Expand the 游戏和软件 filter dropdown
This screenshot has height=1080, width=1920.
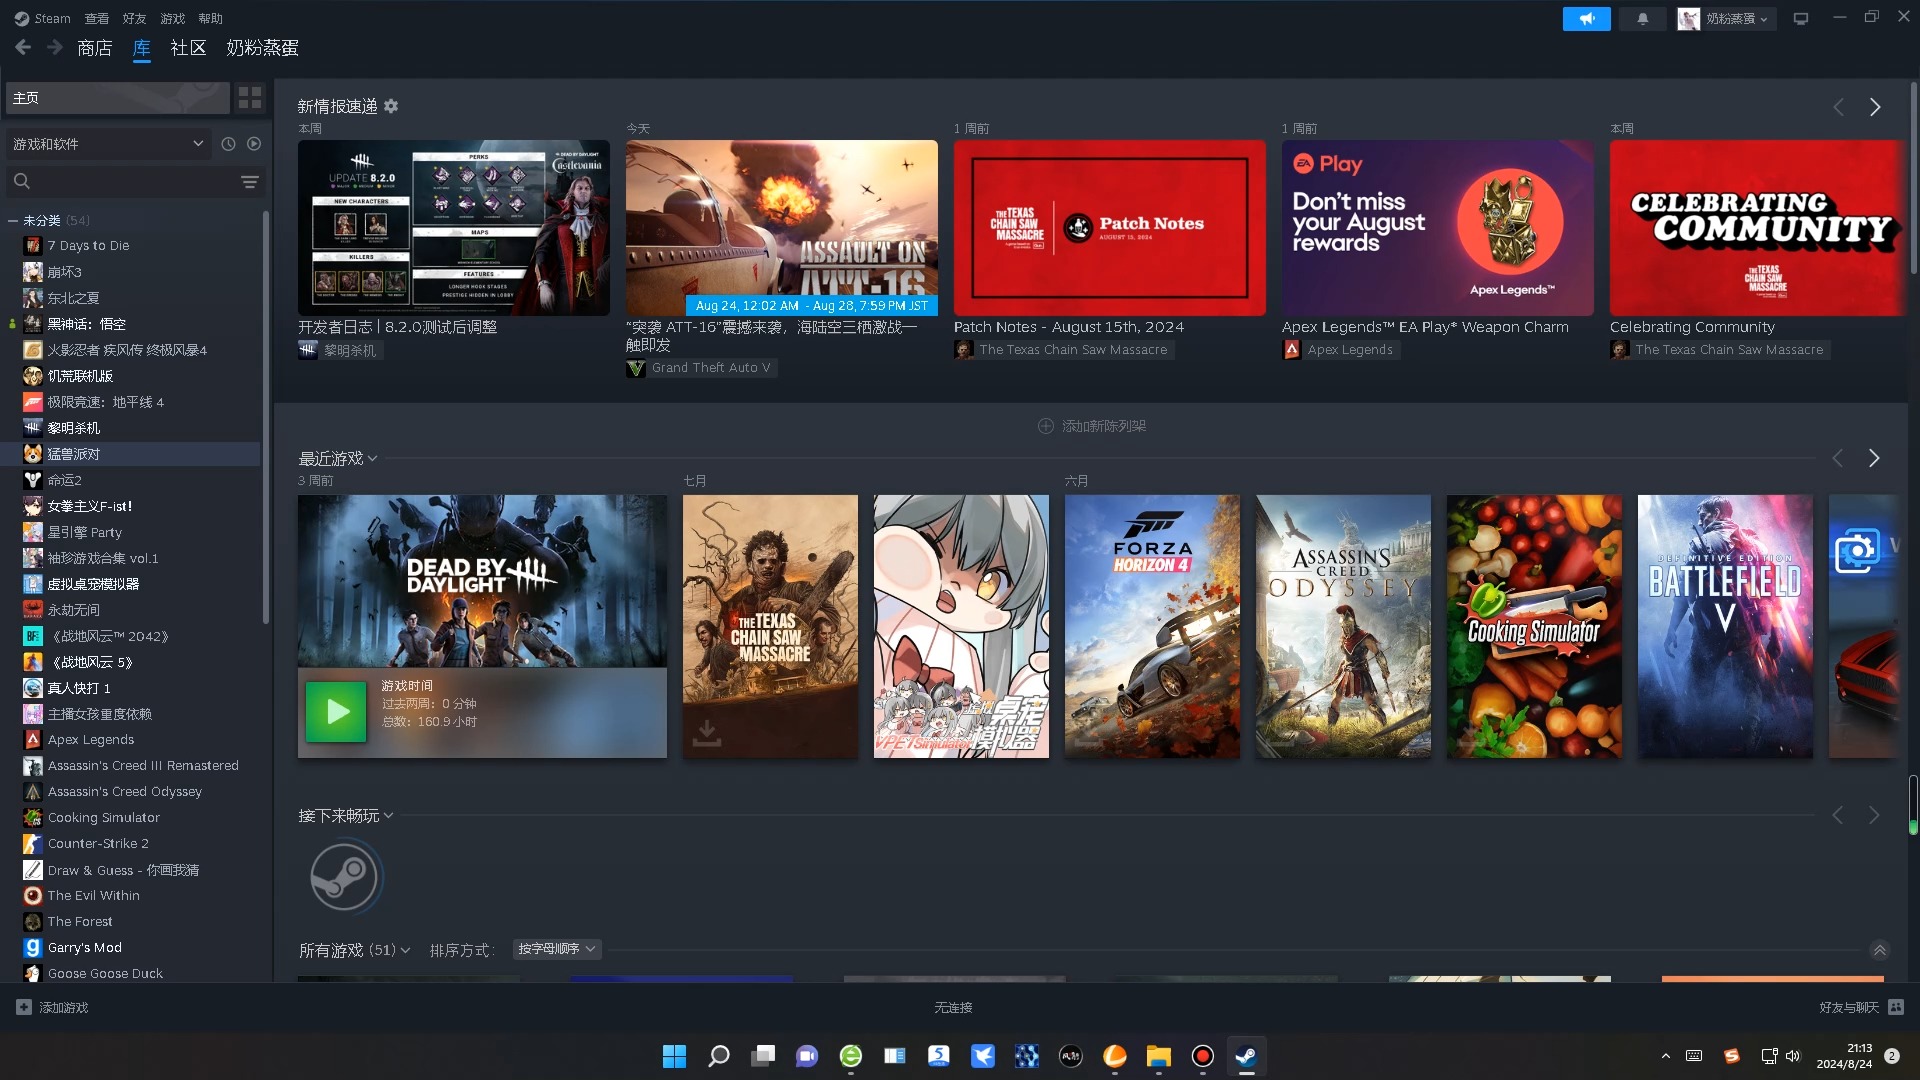click(x=108, y=144)
